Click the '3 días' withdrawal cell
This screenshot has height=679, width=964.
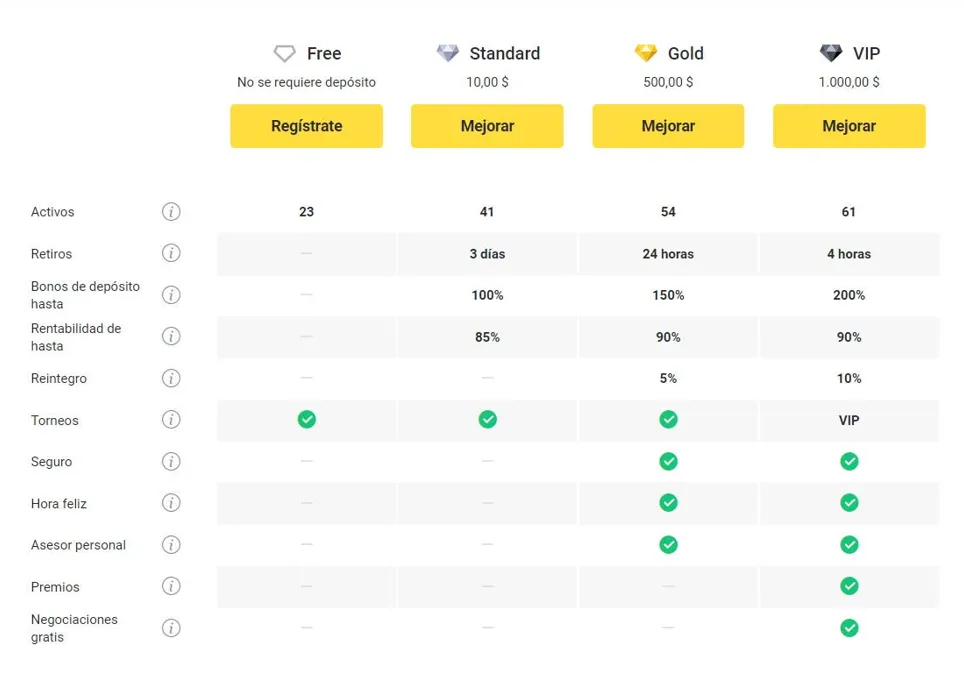point(488,253)
